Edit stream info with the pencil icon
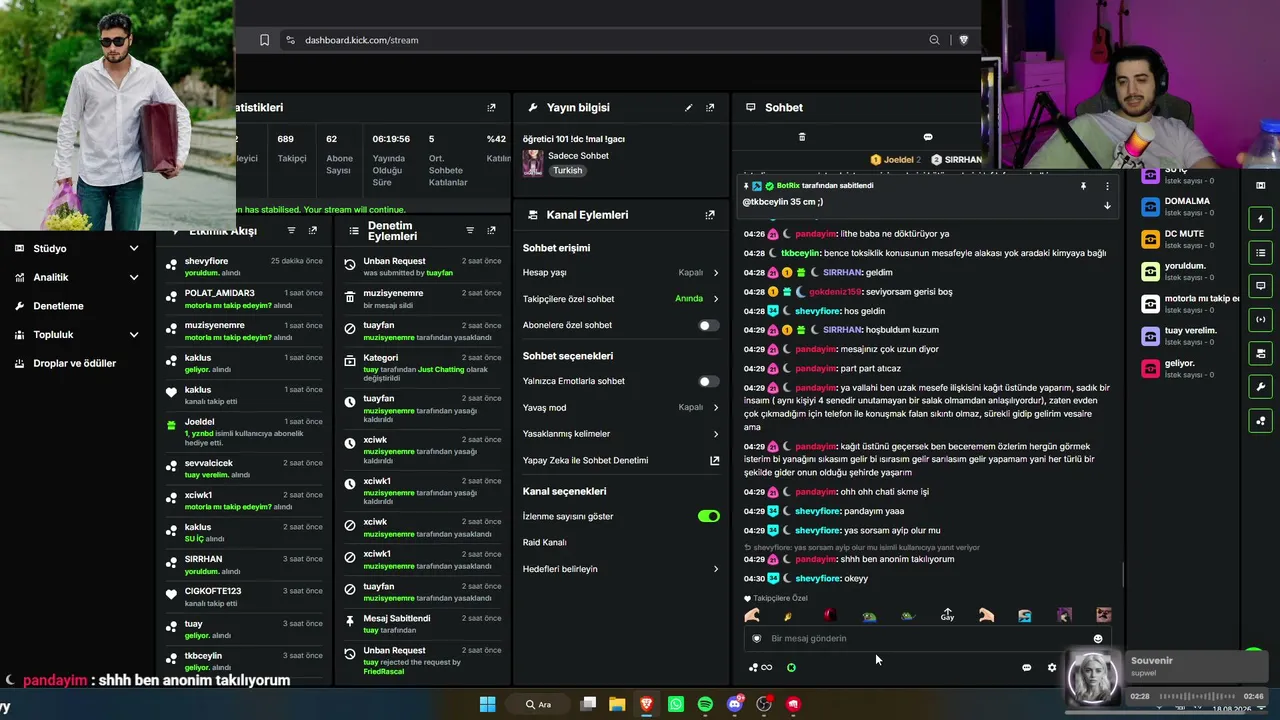The width and height of the screenshot is (1280, 720). pos(688,107)
